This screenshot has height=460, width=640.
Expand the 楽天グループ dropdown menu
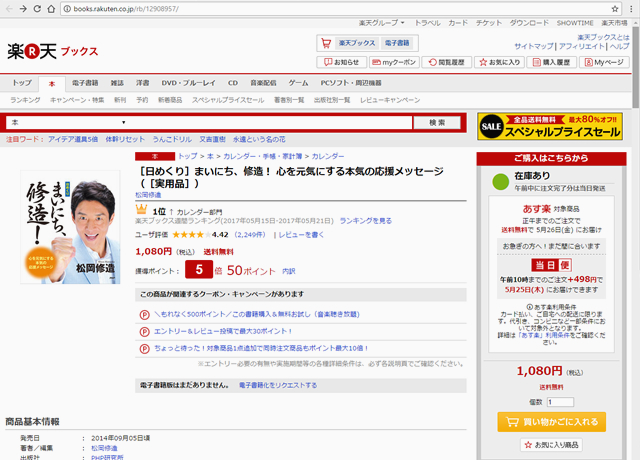(x=382, y=22)
